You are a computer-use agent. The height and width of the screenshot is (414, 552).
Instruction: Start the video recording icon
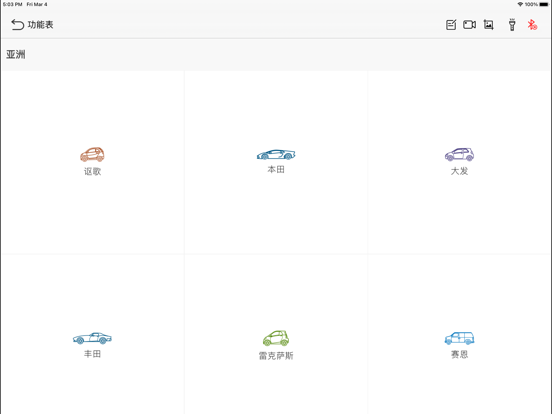point(469,25)
